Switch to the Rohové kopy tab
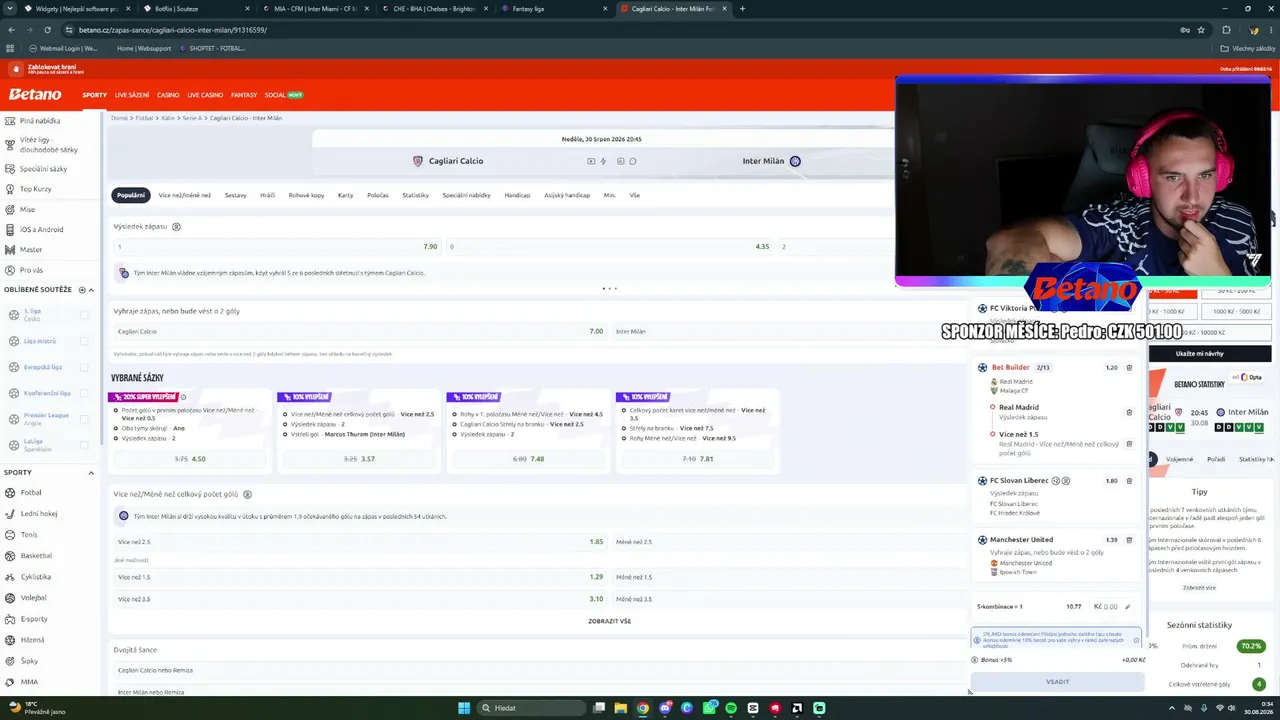The image size is (1280, 720). (x=306, y=195)
